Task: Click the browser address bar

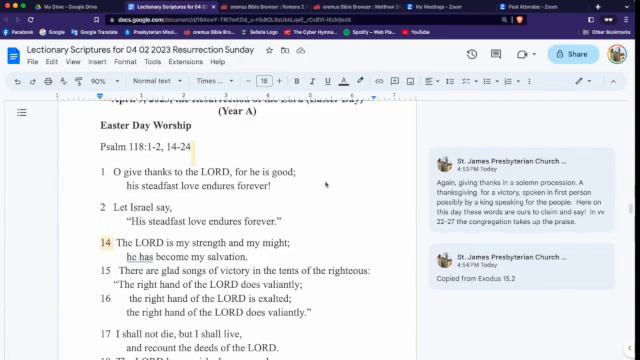Action: pyautogui.click(x=302, y=20)
